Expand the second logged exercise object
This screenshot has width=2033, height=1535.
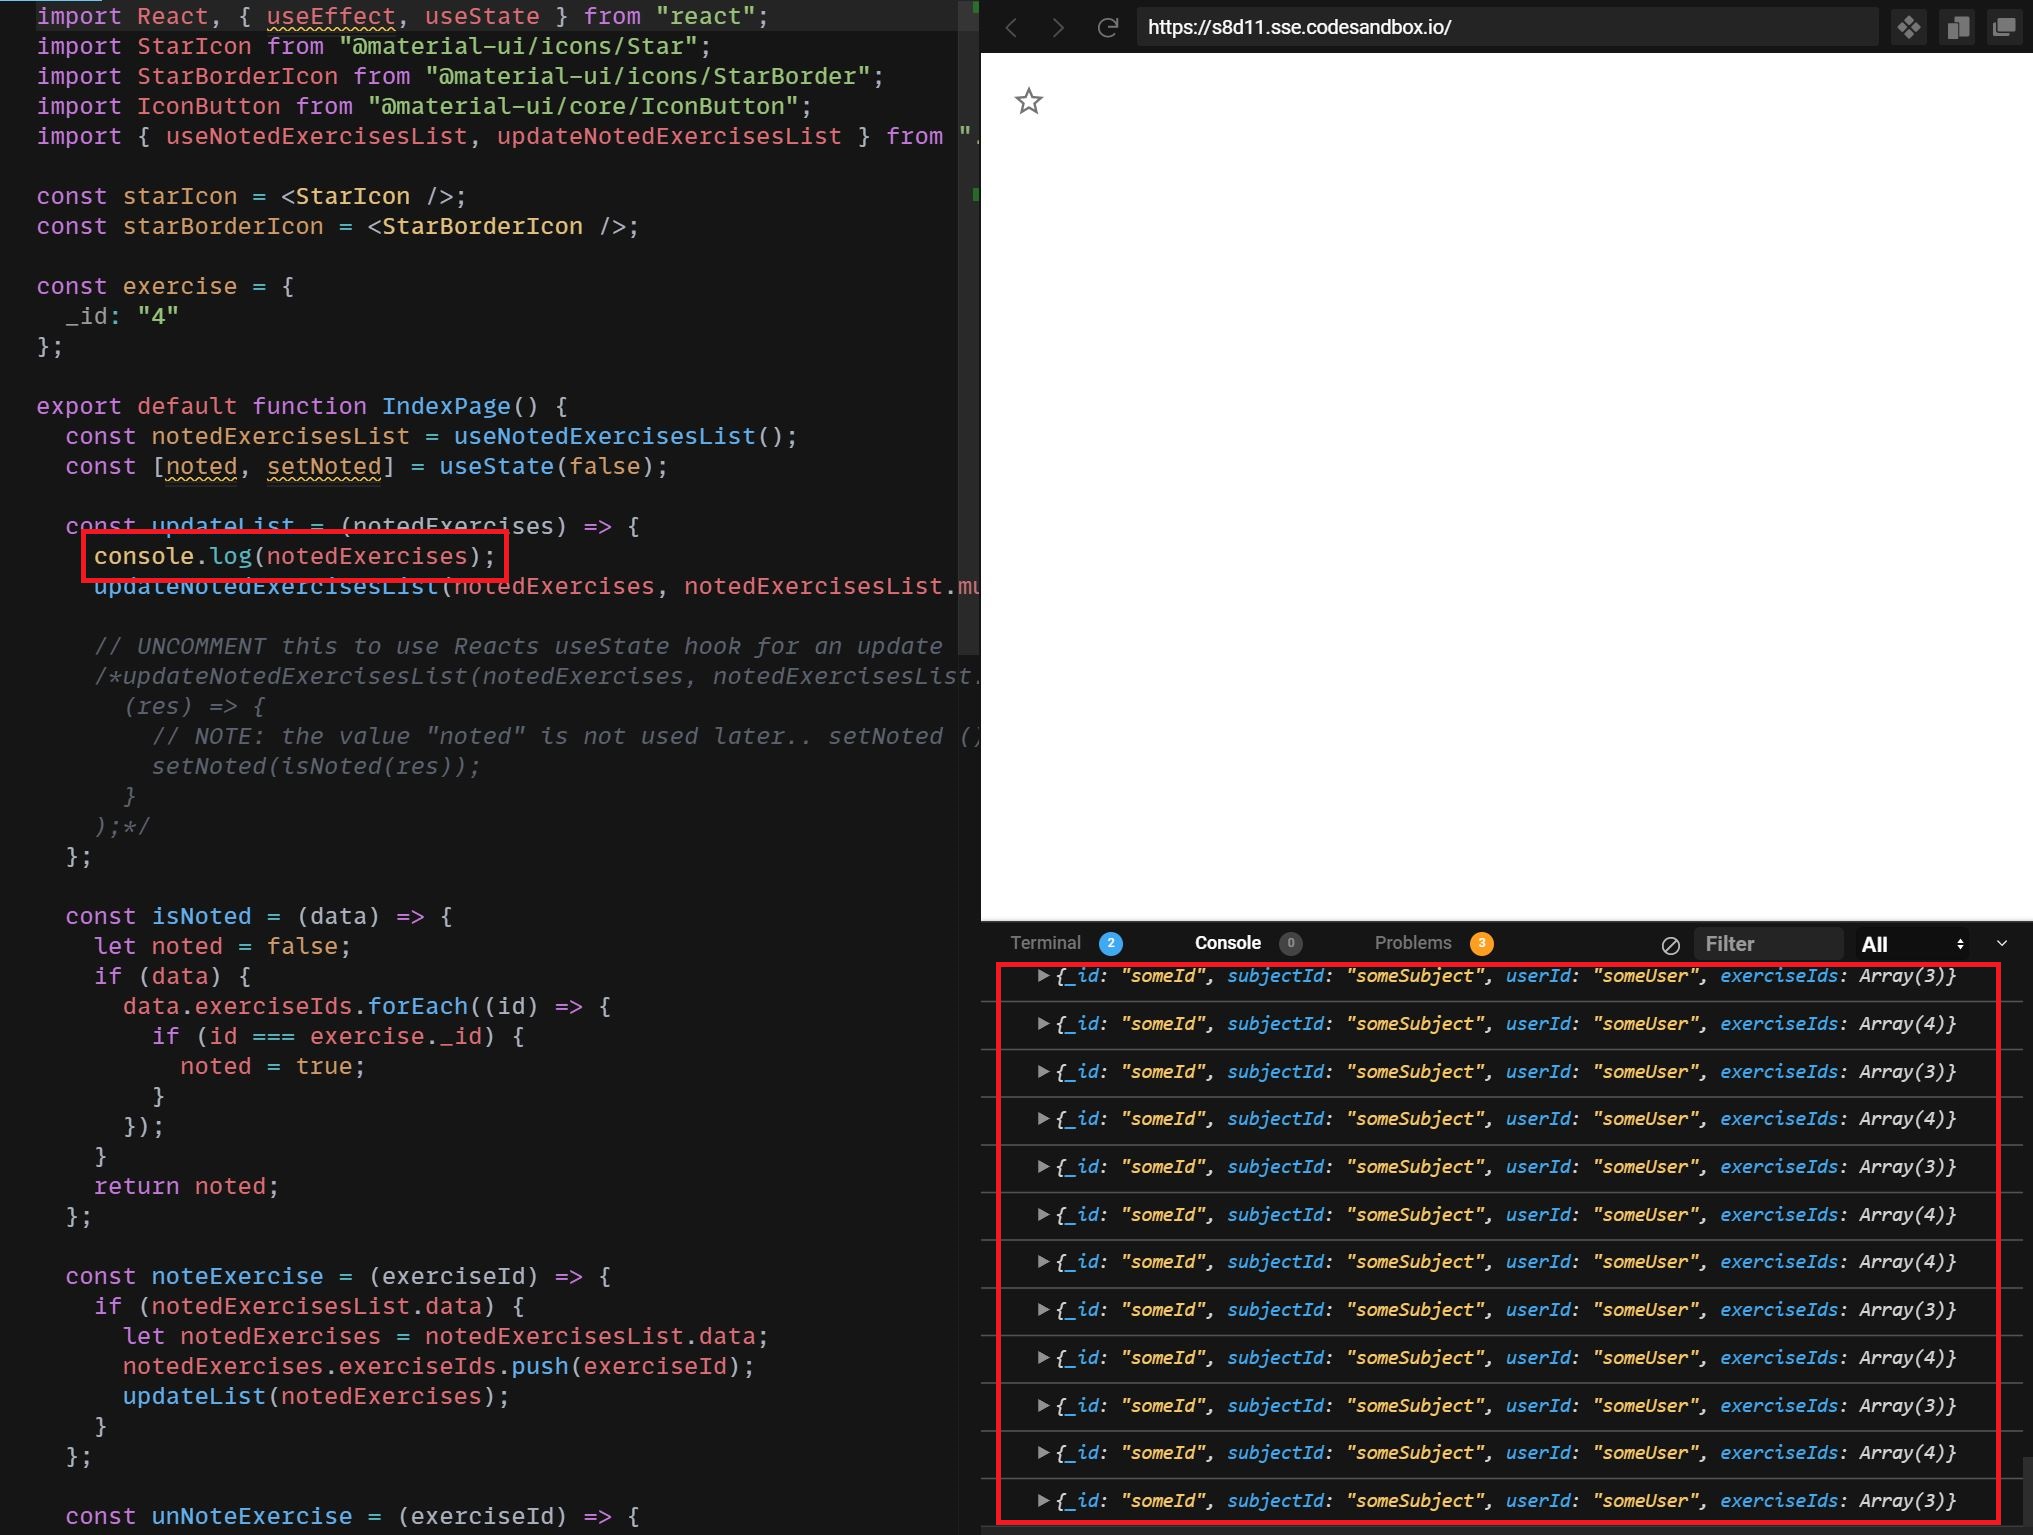tap(1042, 1023)
